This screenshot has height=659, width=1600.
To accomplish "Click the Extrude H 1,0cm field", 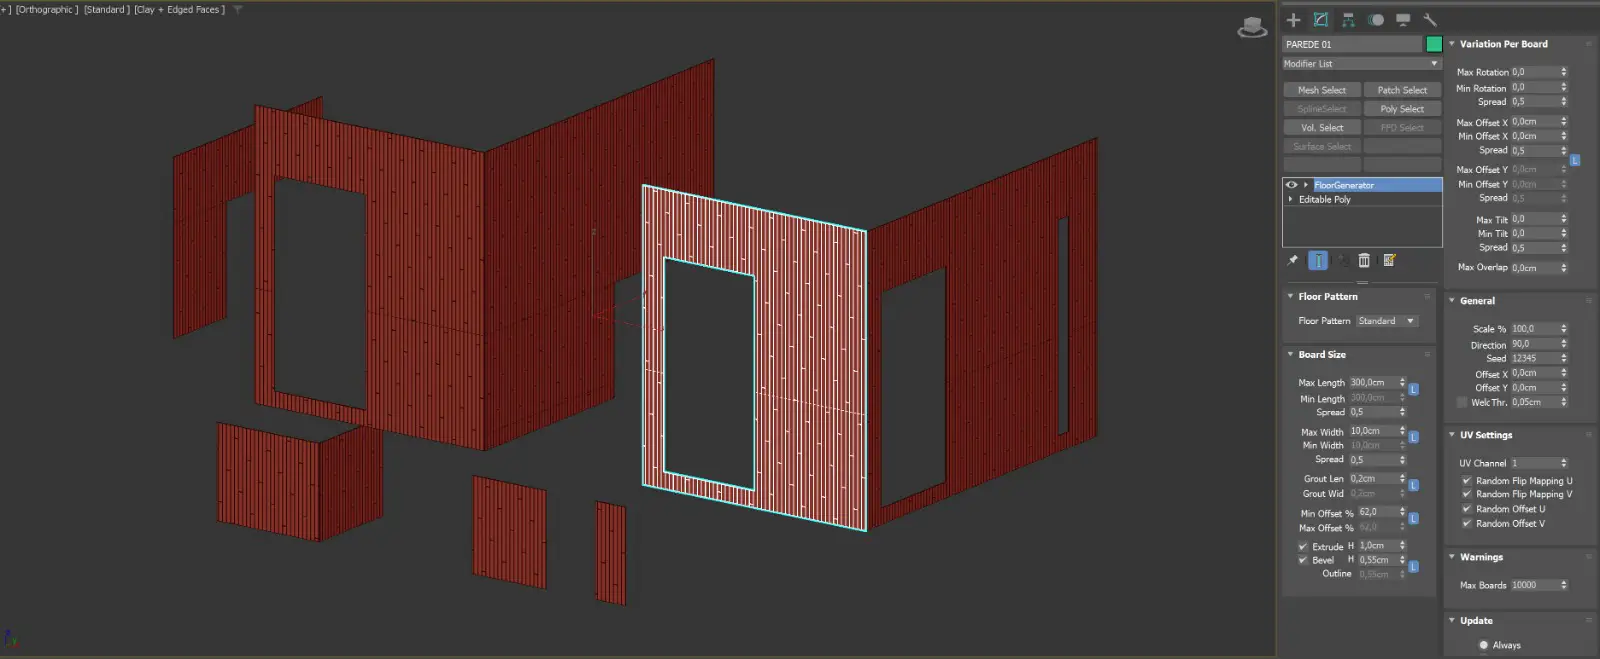I will (x=1378, y=546).
